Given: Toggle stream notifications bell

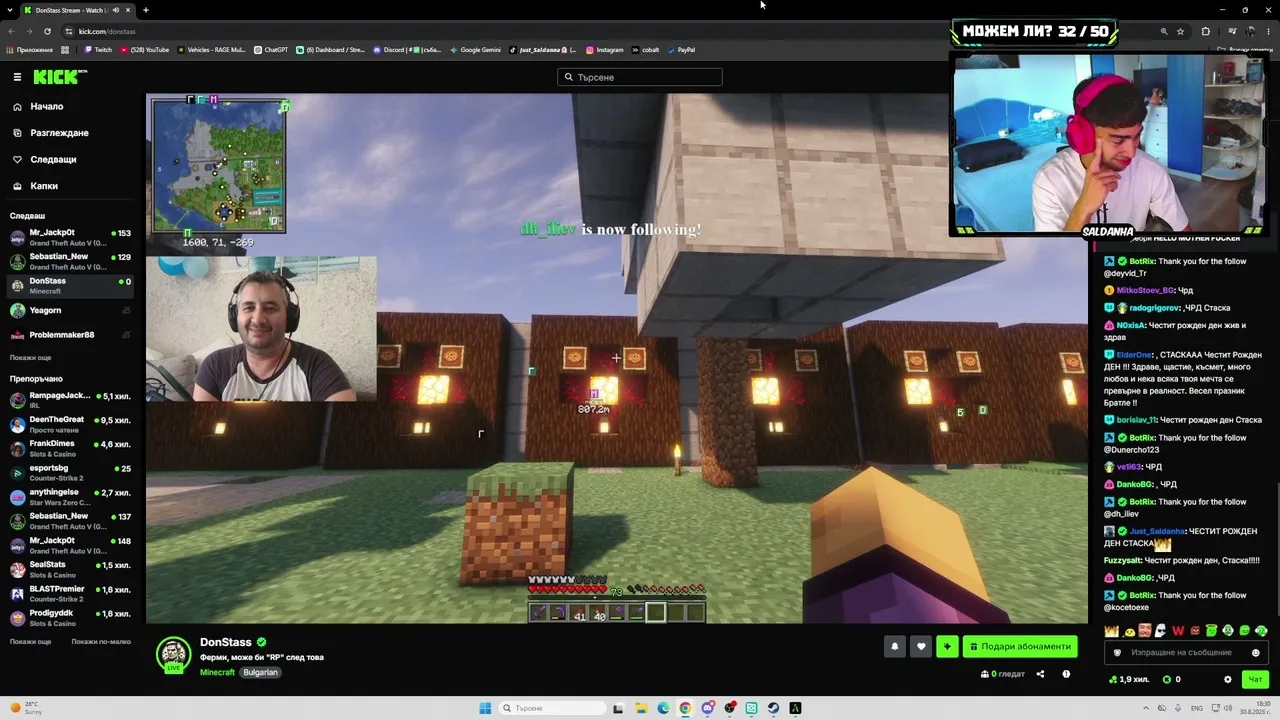Looking at the screenshot, I should point(895,646).
